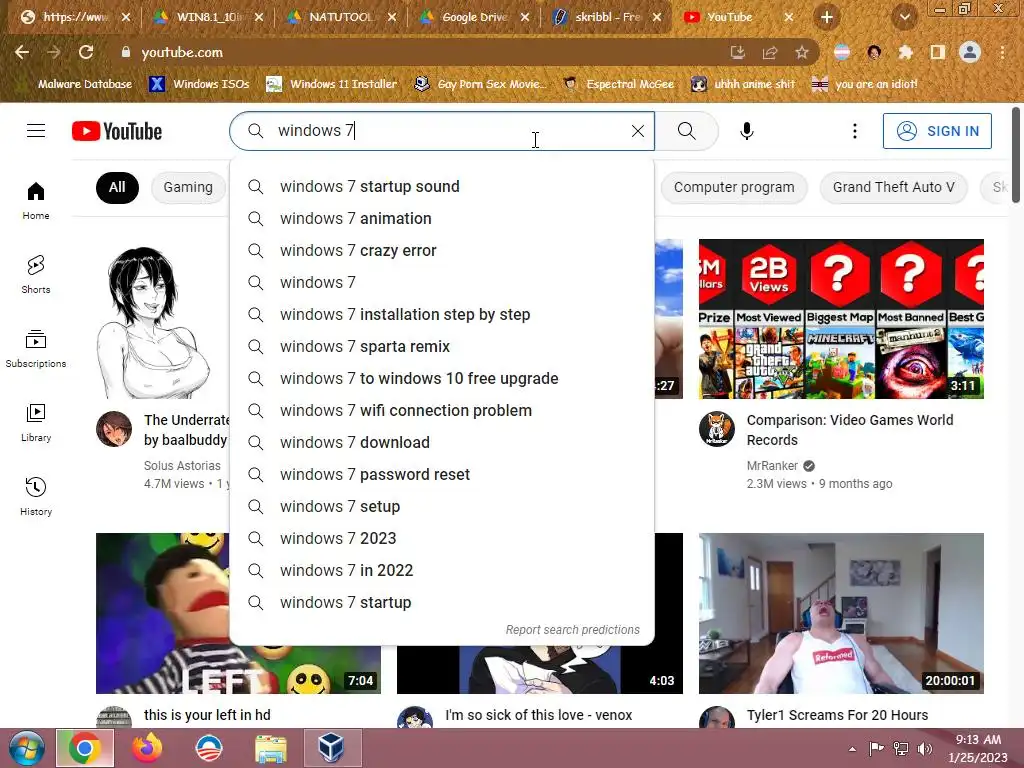Click the install app icon in address bar

pos(738,52)
